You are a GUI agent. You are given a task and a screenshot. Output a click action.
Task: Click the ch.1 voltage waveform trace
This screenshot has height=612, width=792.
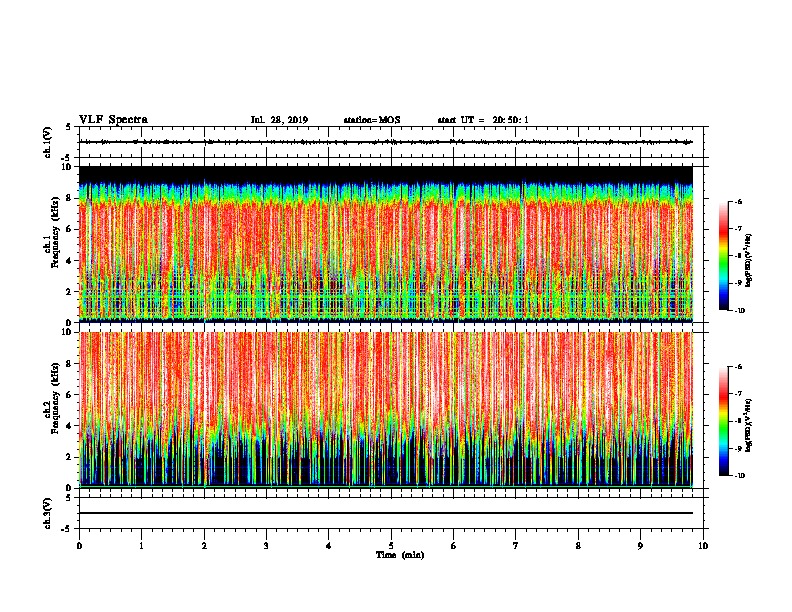[x=386, y=142]
